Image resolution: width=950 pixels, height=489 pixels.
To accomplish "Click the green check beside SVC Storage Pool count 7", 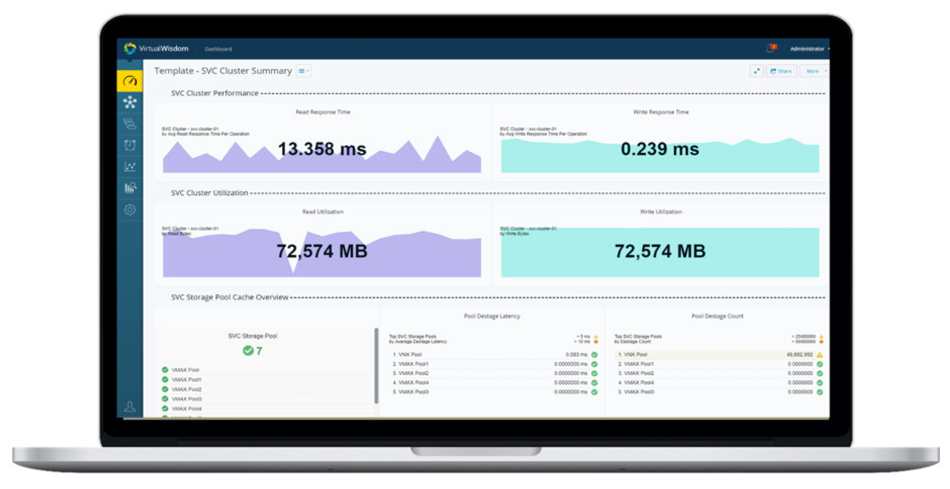I will [247, 350].
